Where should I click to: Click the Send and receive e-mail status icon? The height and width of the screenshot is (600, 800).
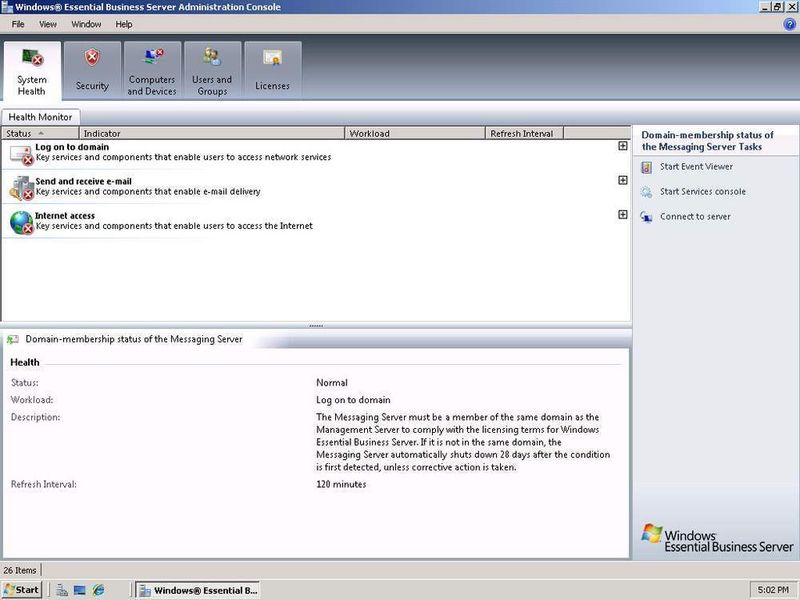click(x=21, y=188)
